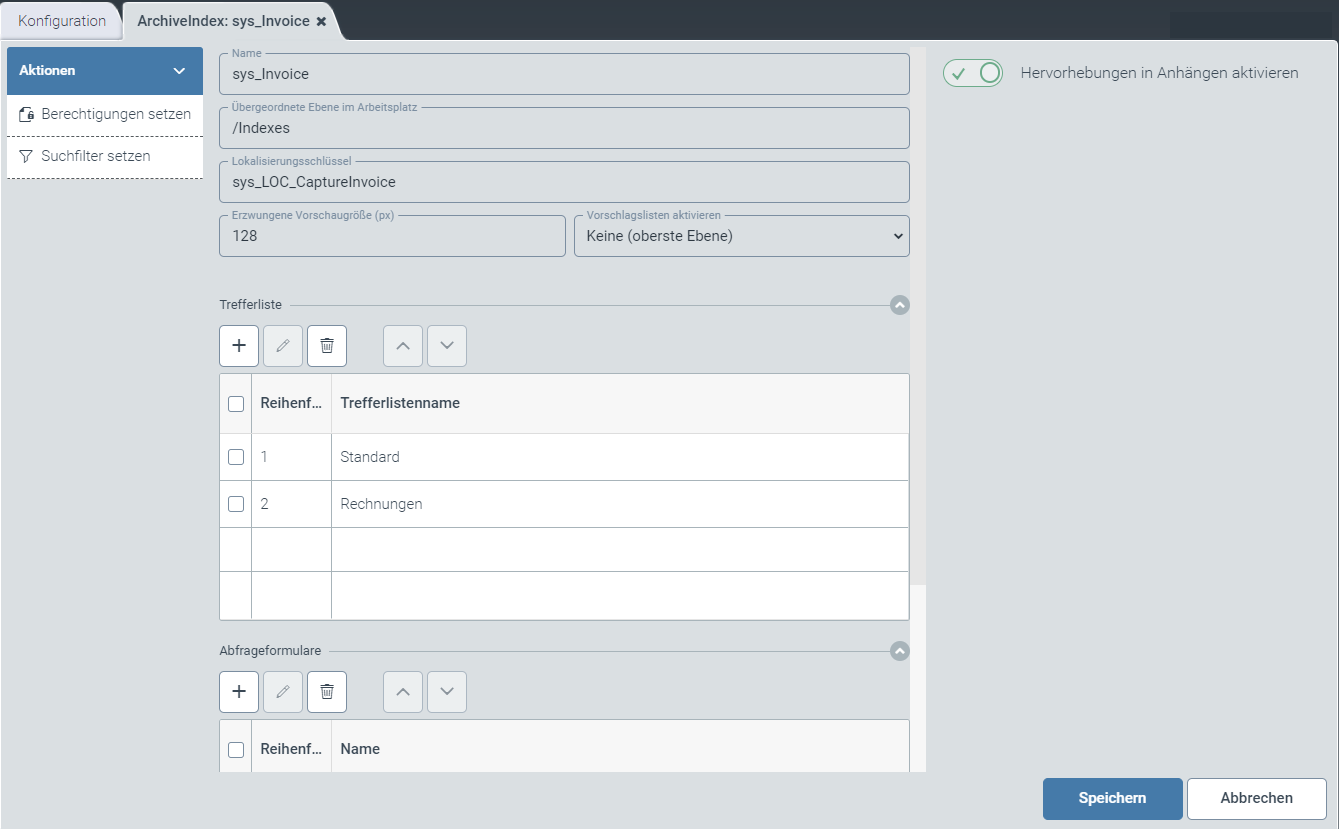Collapse the Aktionen panel

click(179, 71)
